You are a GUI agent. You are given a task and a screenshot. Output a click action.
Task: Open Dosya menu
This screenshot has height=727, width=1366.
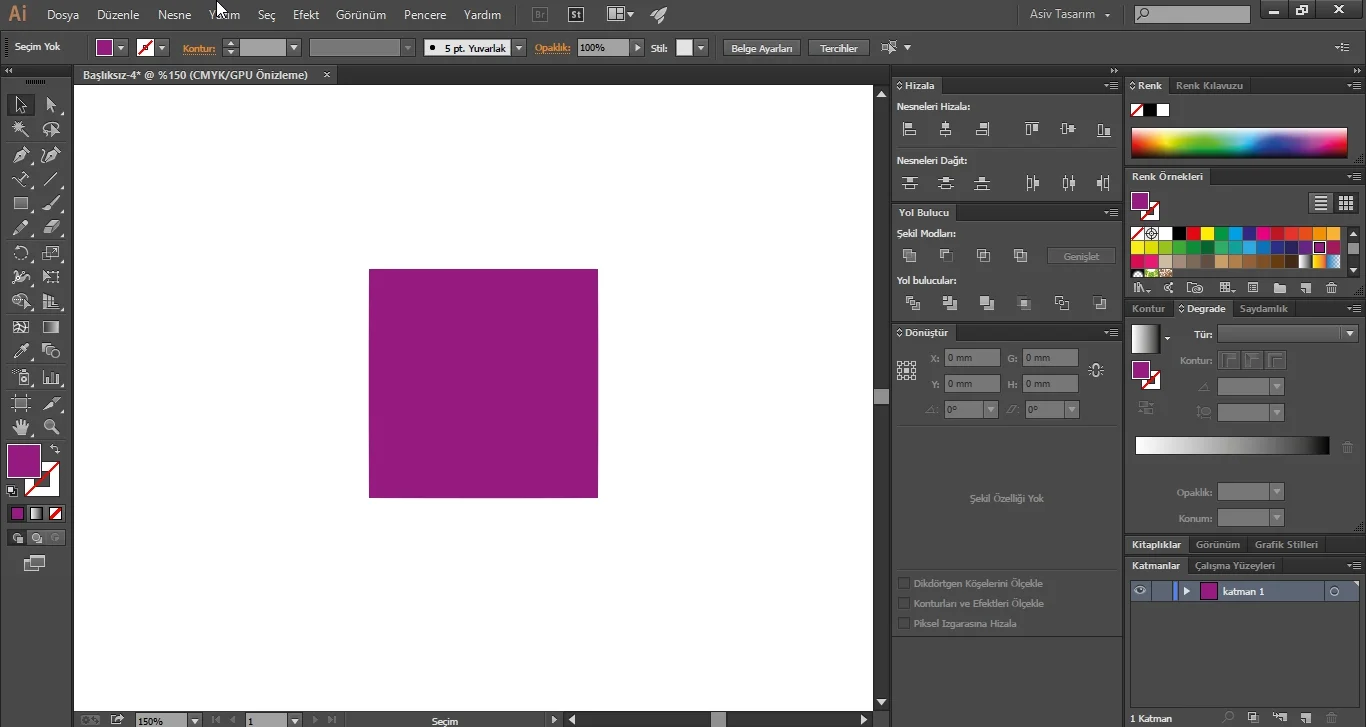(63, 15)
